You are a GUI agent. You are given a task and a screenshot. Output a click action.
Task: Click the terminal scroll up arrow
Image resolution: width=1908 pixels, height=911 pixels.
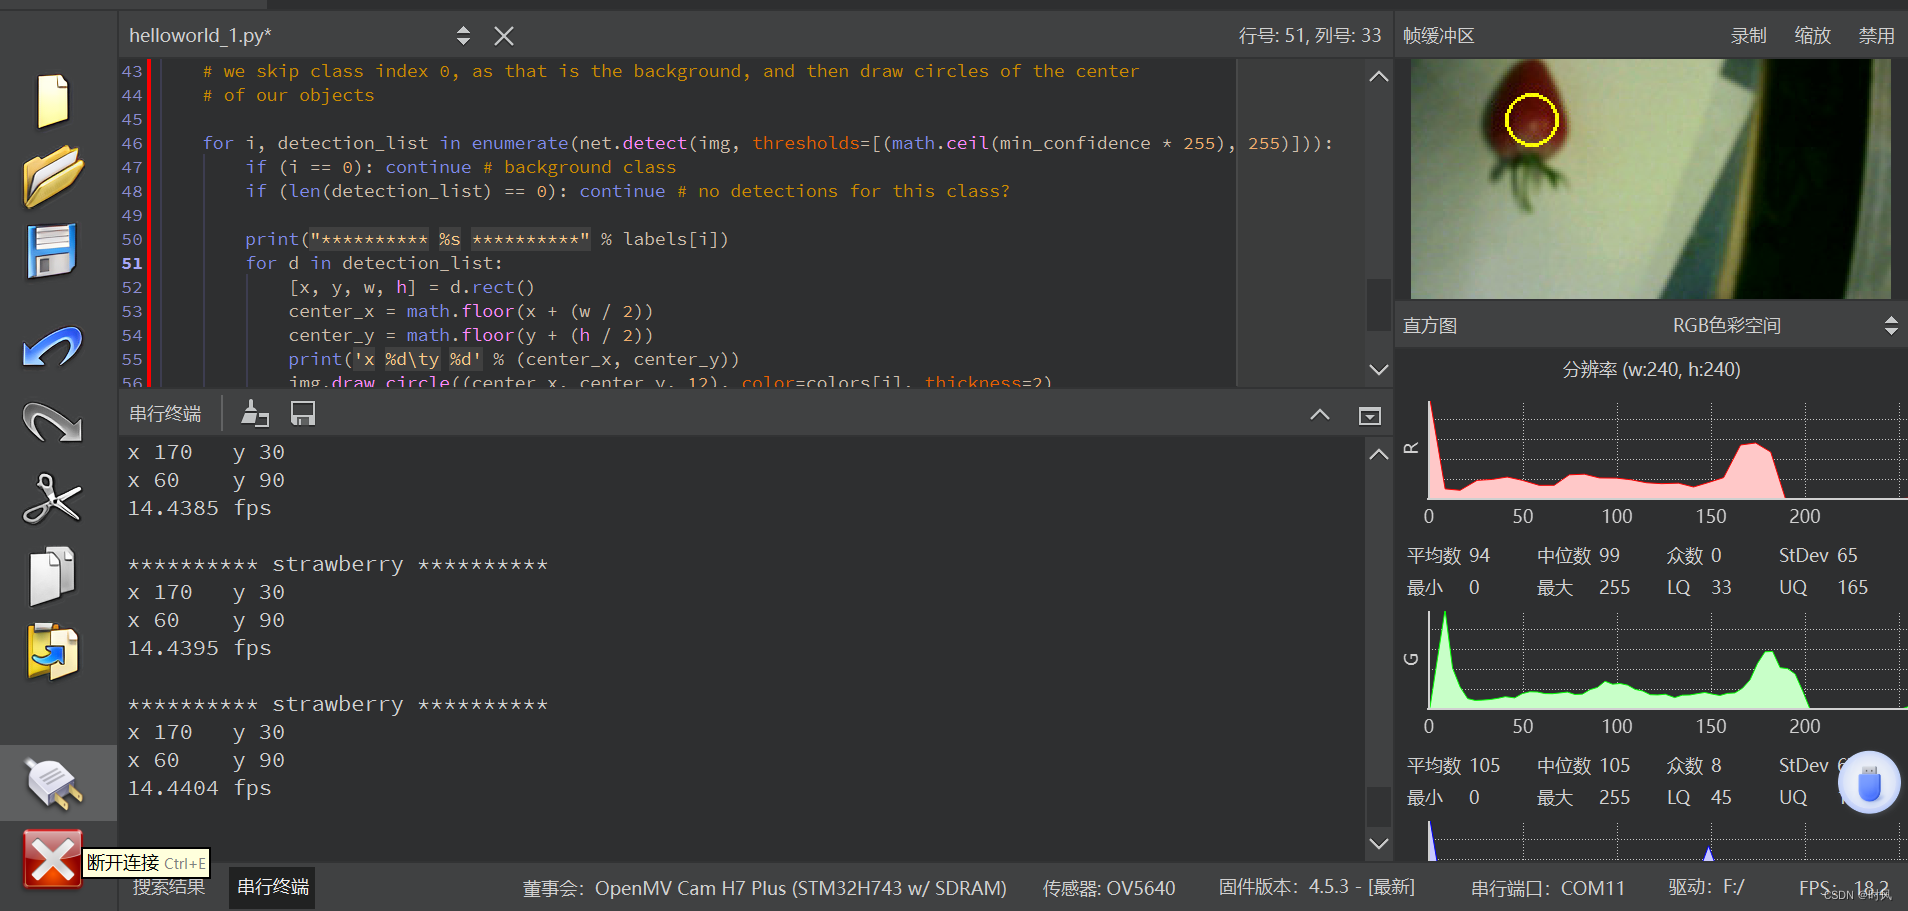coord(1379,454)
